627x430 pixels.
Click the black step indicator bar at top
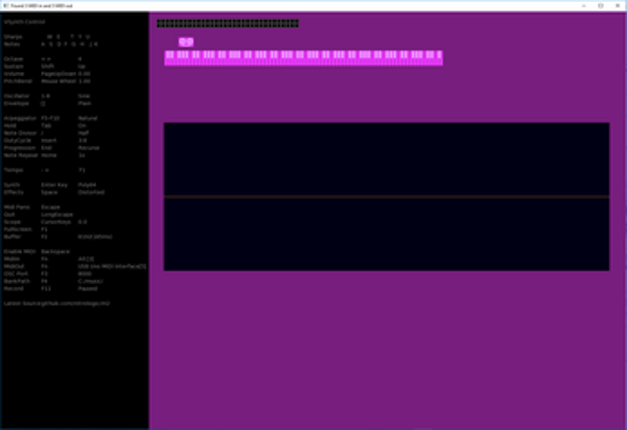(227, 23)
